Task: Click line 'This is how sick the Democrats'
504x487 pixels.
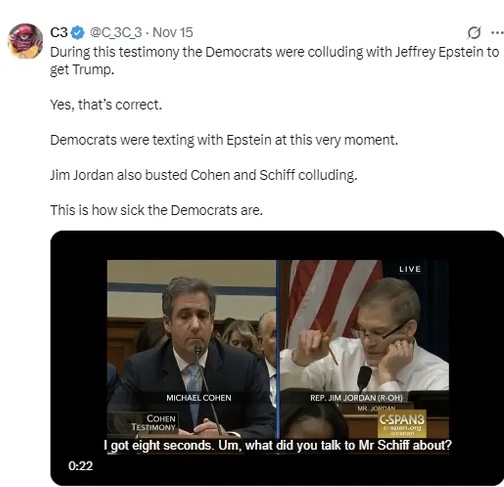Action: (156, 210)
